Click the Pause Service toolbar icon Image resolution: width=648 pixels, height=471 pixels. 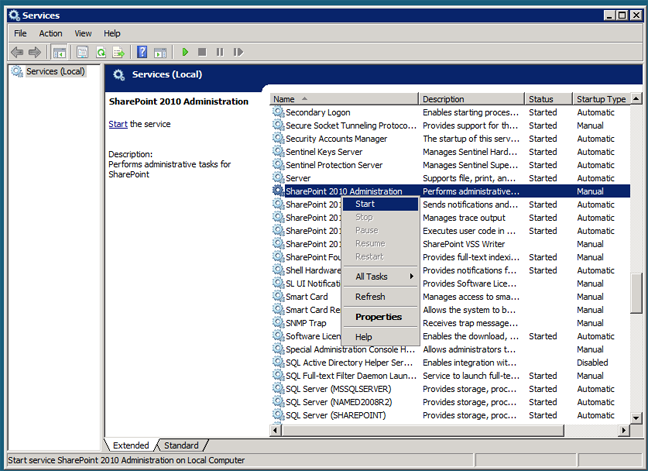[x=220, y=52]
